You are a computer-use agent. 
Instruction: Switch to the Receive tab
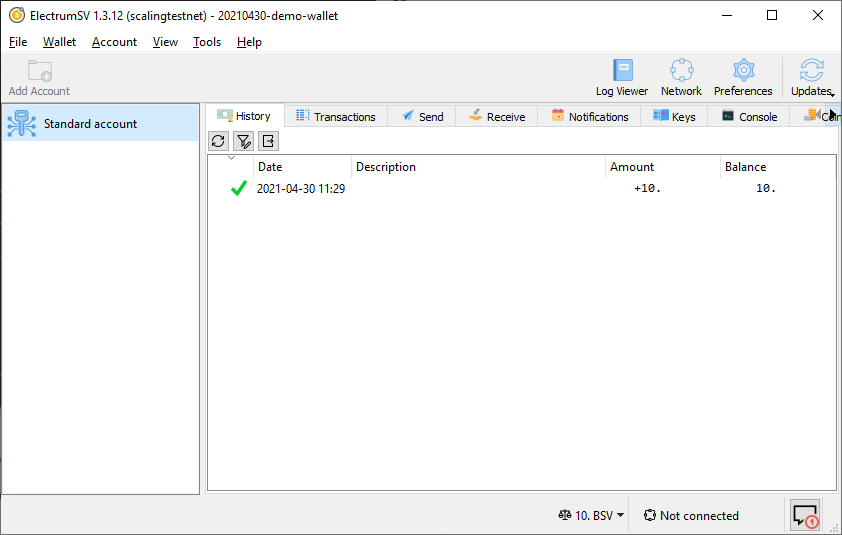[x=497, y=117]
